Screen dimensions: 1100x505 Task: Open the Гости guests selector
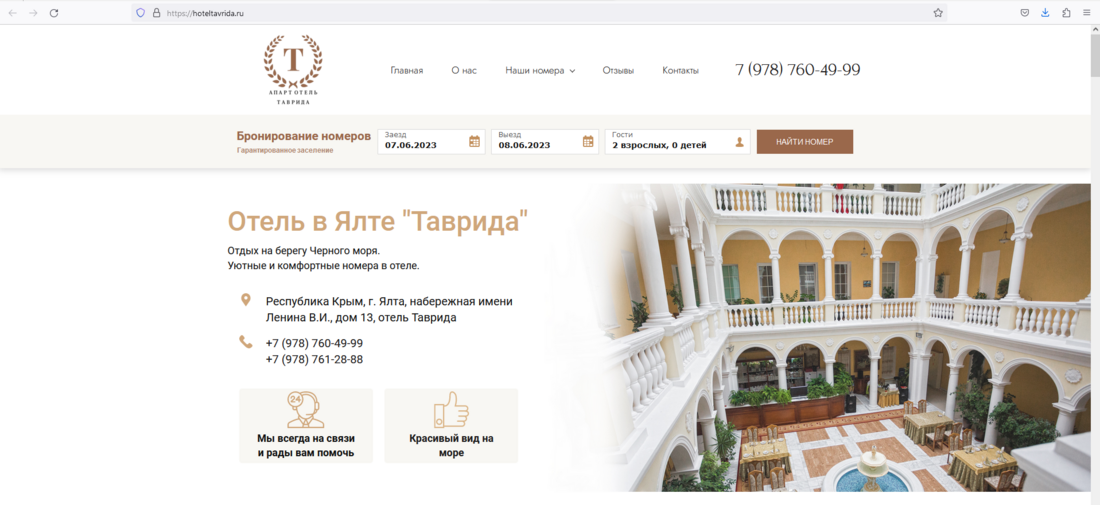click(x=678, y=142)
